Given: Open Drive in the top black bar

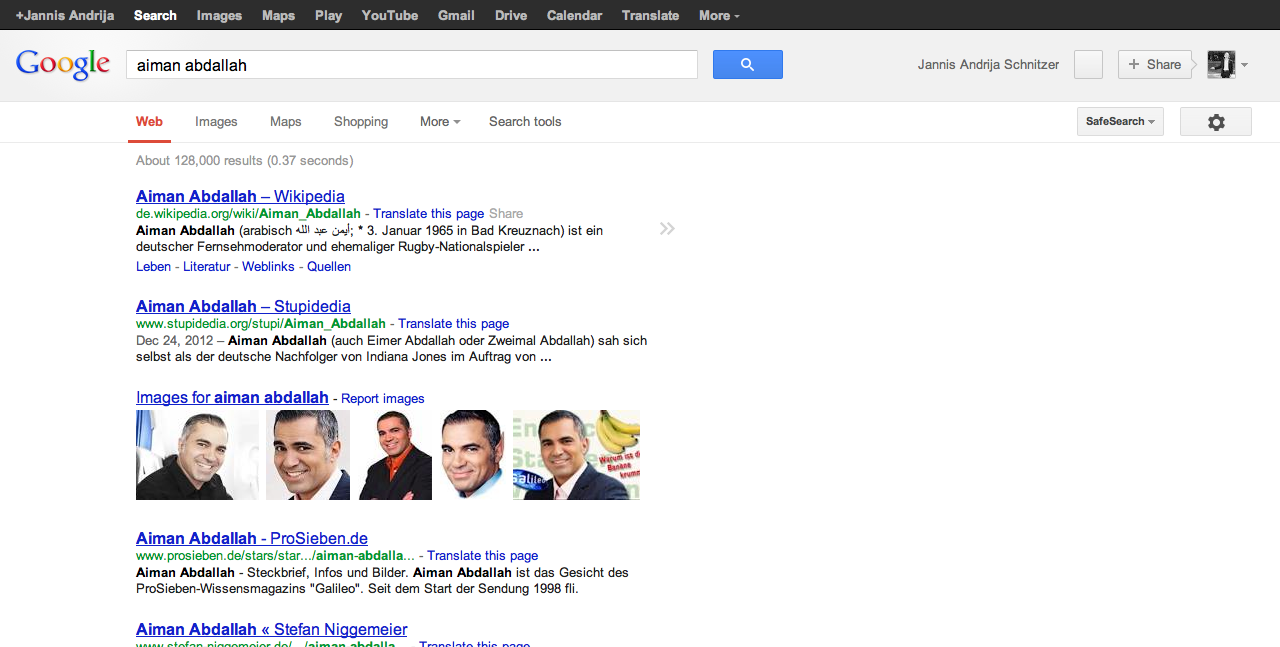Looking at the screenshot, I should coord(511,15).
